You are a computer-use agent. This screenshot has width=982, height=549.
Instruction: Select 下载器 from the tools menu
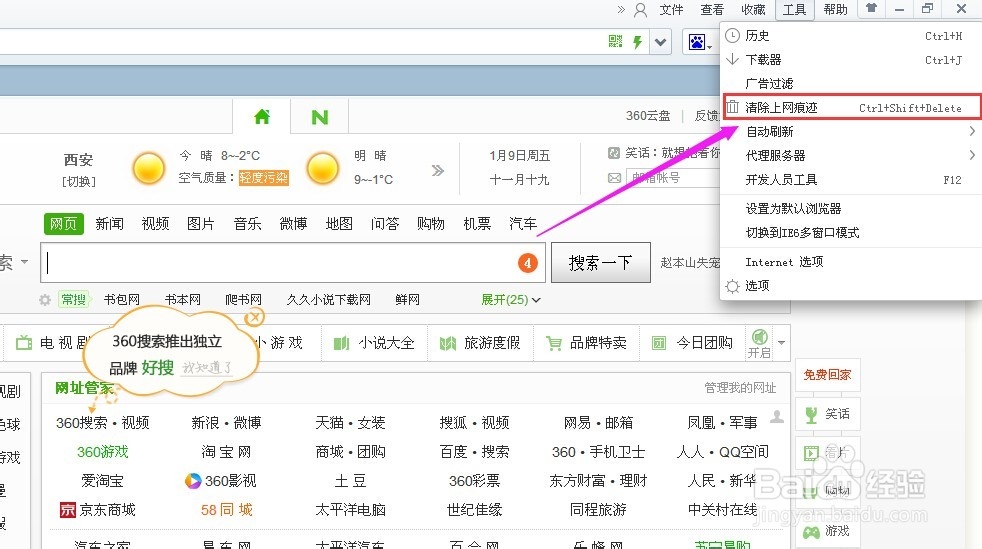coord(849,59)
